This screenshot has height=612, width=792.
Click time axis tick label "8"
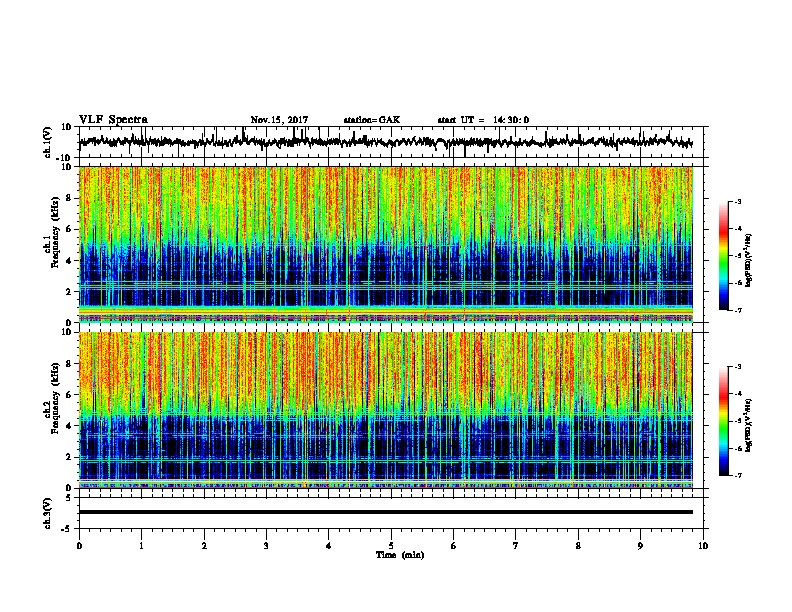578,545
